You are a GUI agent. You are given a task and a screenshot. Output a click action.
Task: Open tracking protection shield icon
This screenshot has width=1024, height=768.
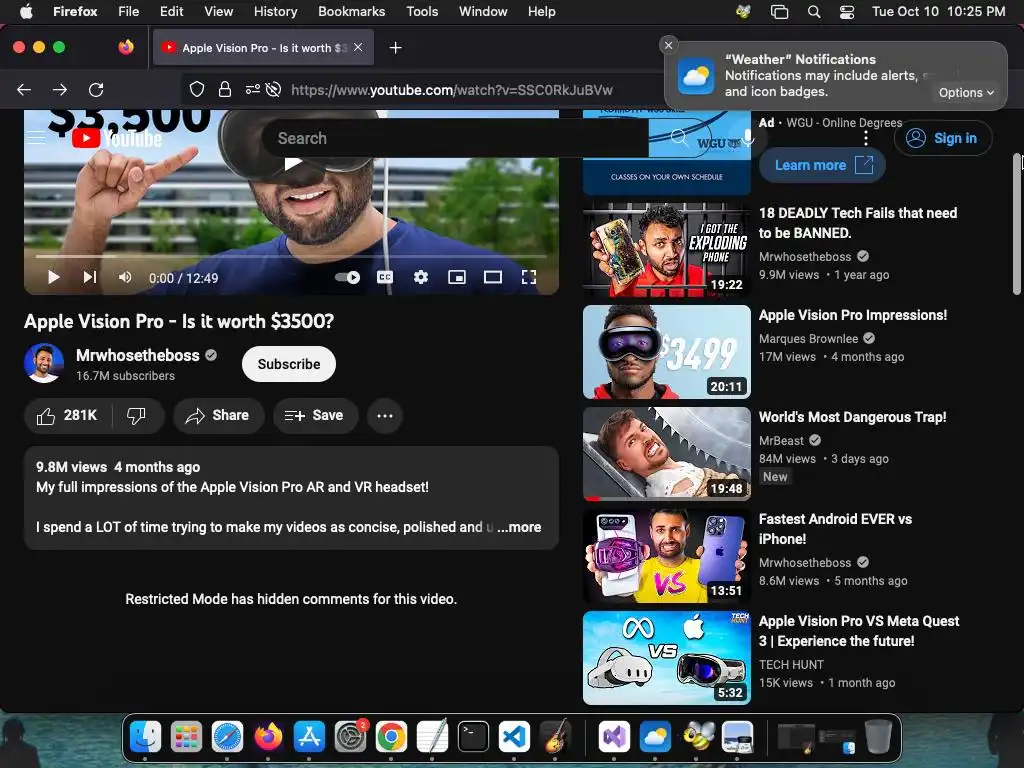pyautogui.click(x=197, y=89)
